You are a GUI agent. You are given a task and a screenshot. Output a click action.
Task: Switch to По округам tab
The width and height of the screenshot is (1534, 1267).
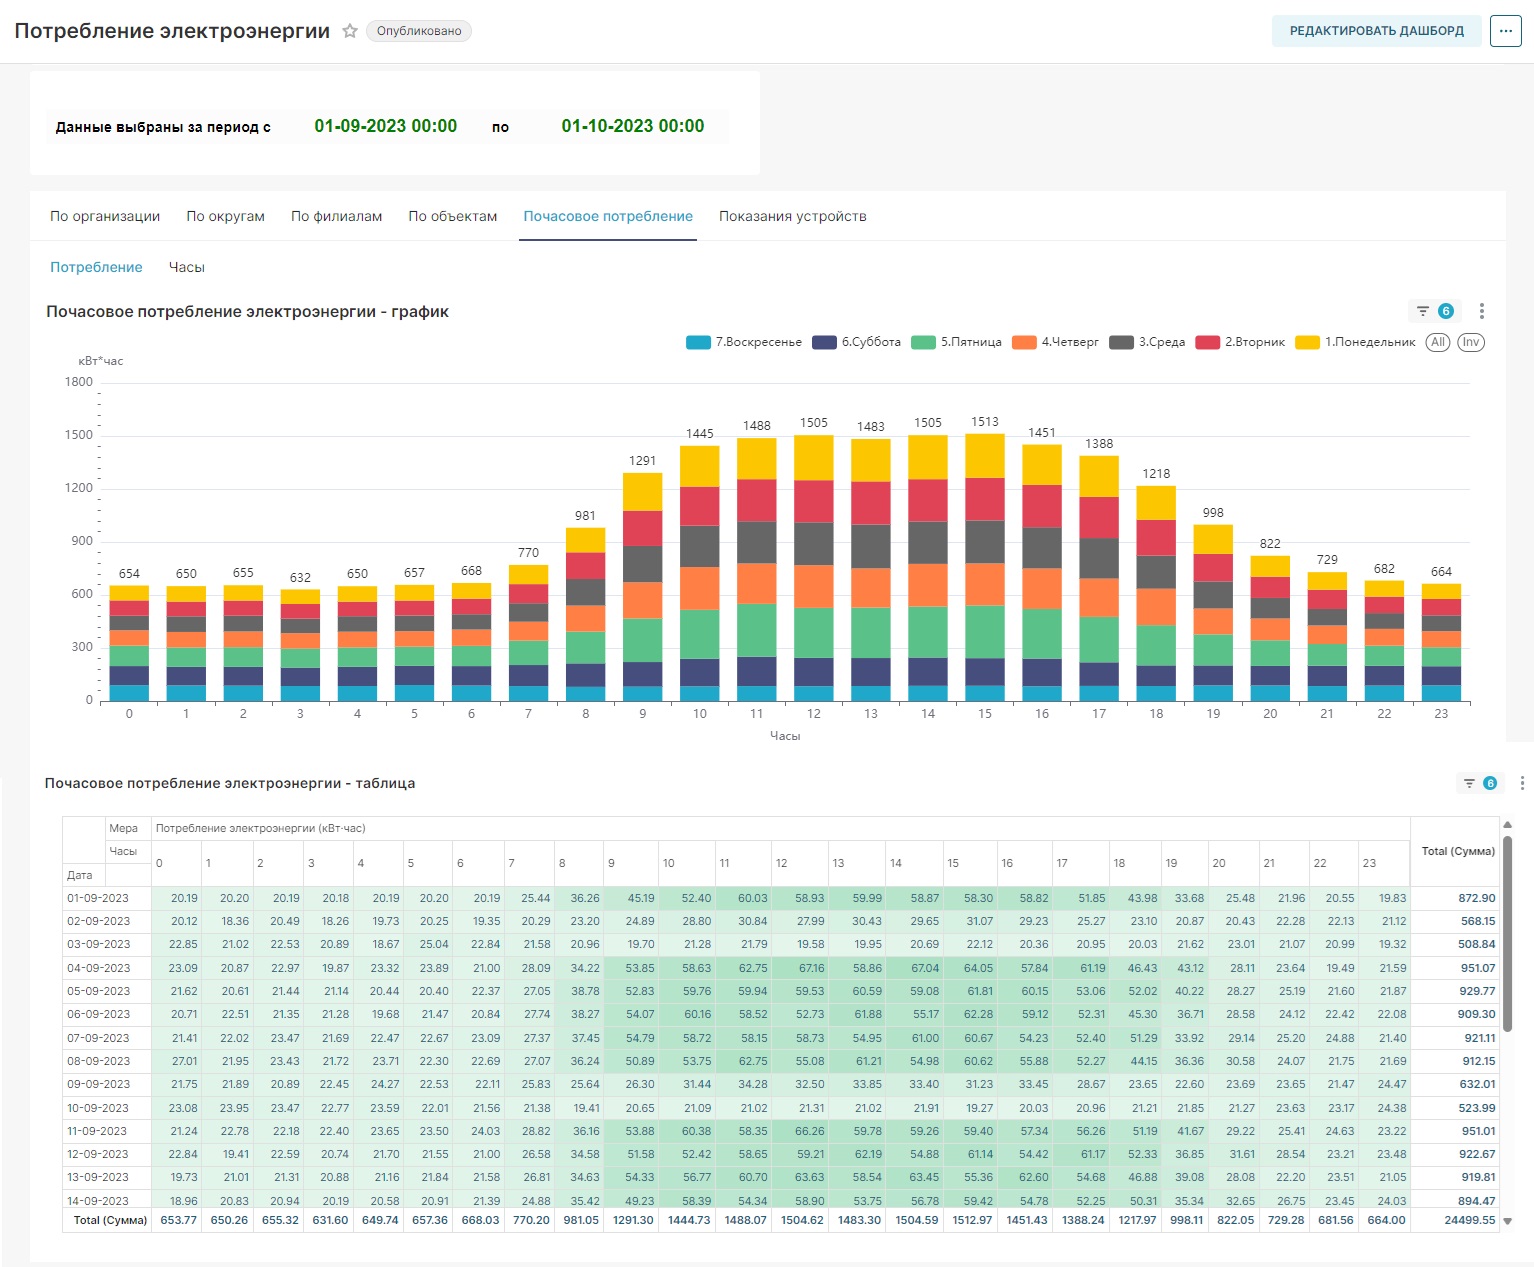tap(225, 216)
